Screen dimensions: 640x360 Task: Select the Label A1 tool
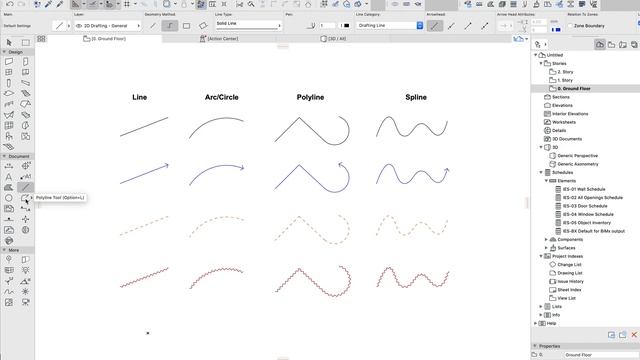(26, 177)
